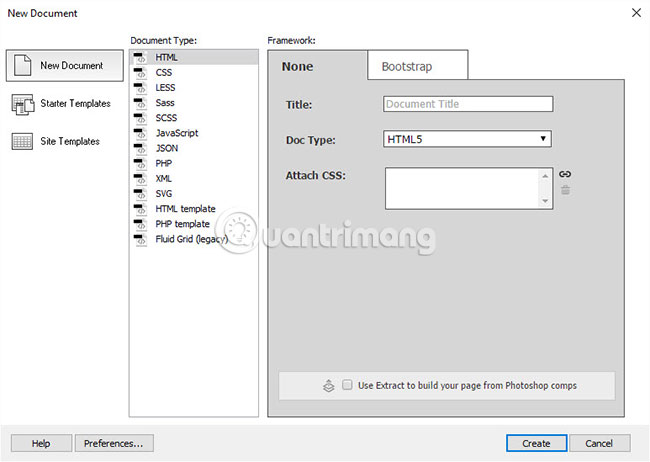
Task: Switch to the None framework tab
Action: 318,66
